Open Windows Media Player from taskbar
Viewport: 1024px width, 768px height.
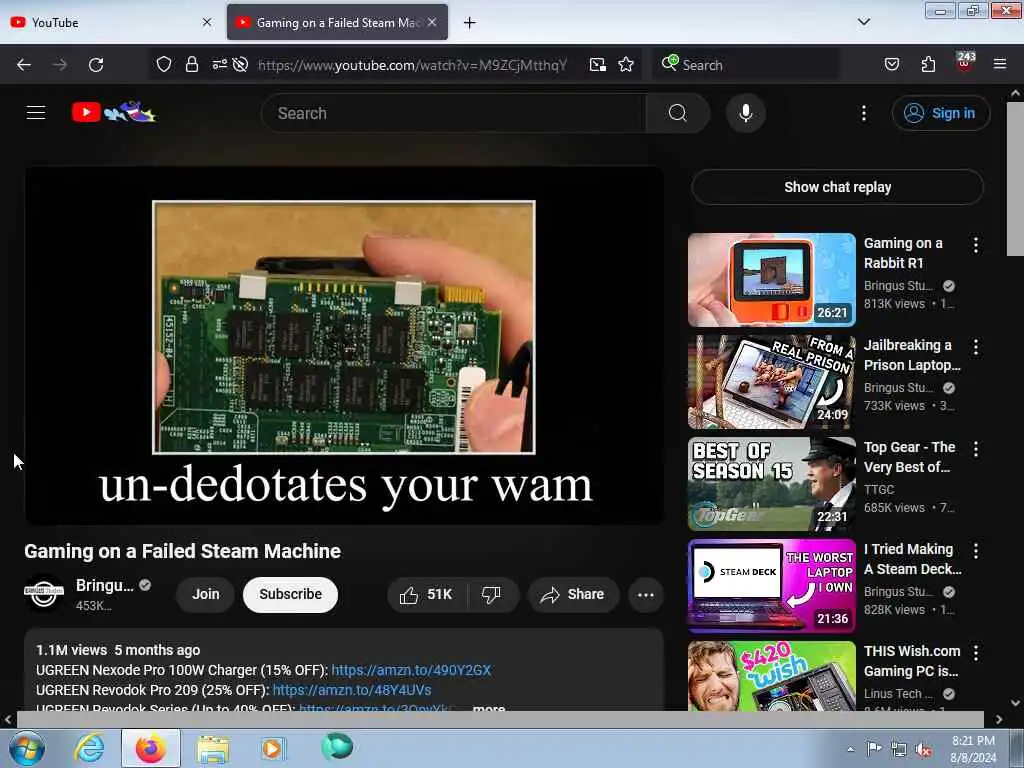(x=273, y=748)
